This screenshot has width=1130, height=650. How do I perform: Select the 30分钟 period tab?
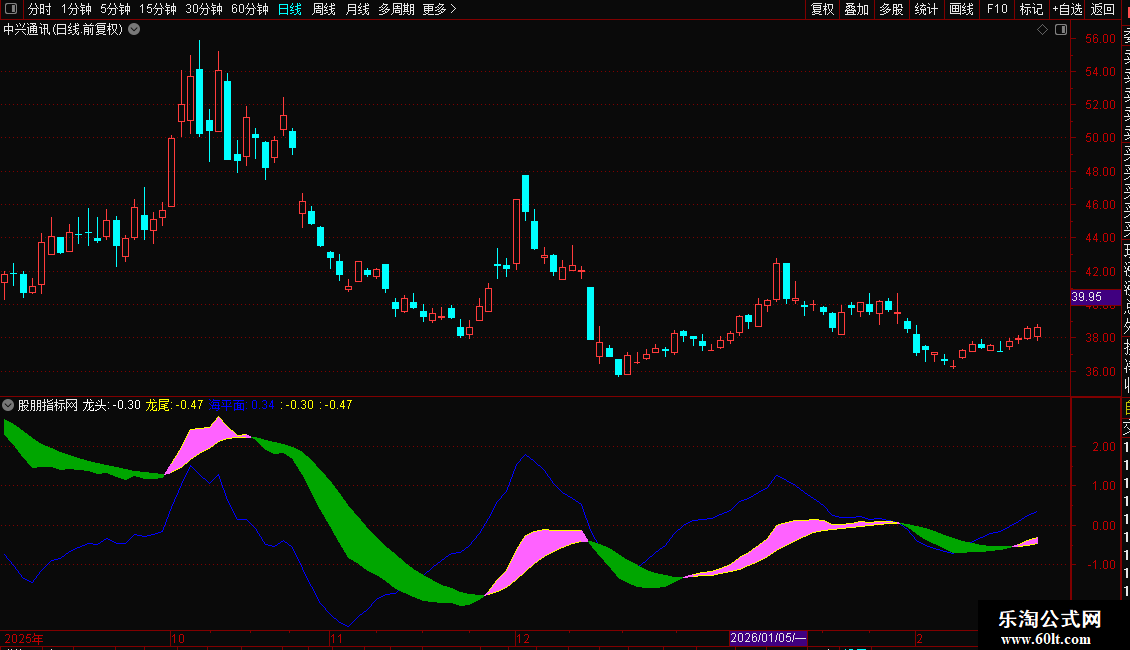(x=204, y=9)
